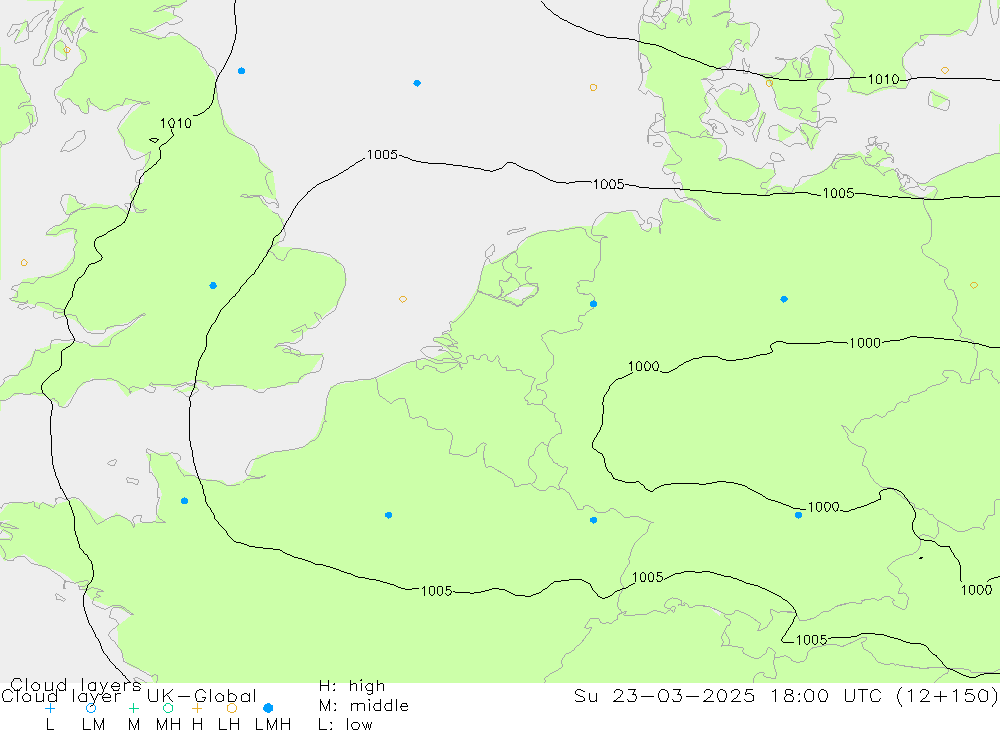Click the 1000 isobar label in the bottom-right corner

click(976, 589)
